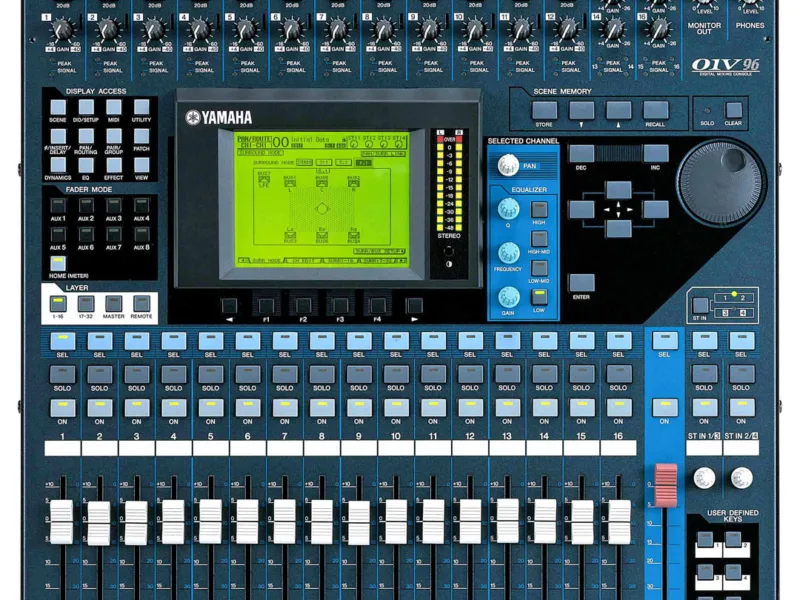Screen dimensions: 800x600
Task: Grab the channel 3 fader cap
Action: [x=136, y=522]
